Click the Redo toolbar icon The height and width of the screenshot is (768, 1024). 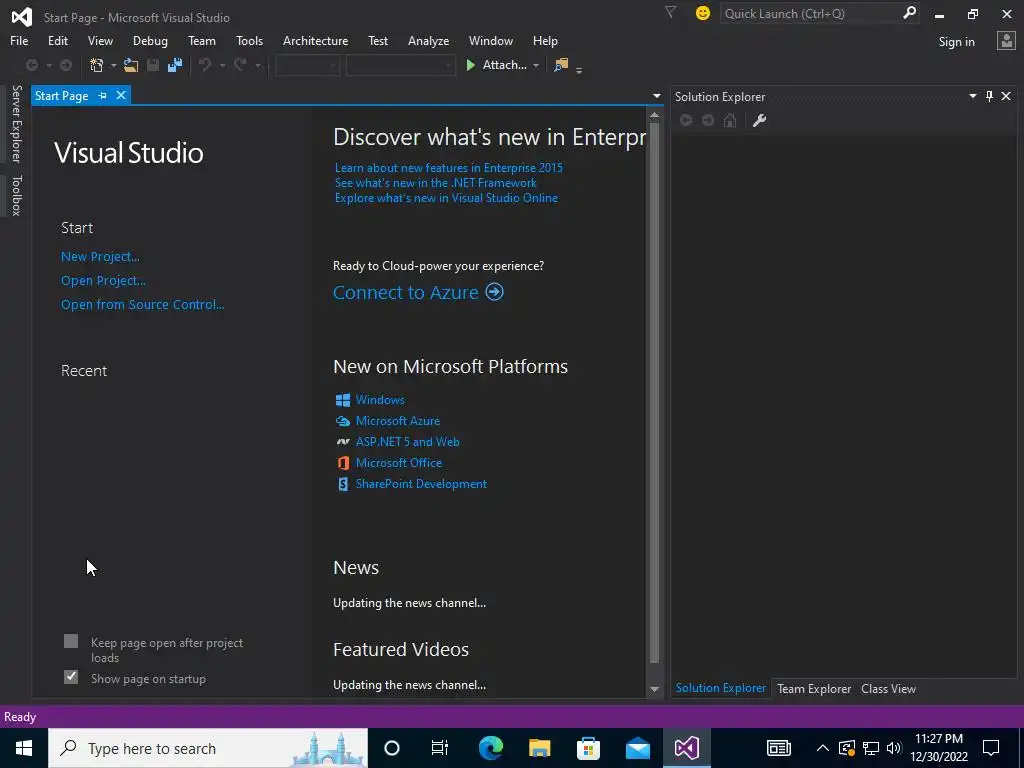click(240, 65)
